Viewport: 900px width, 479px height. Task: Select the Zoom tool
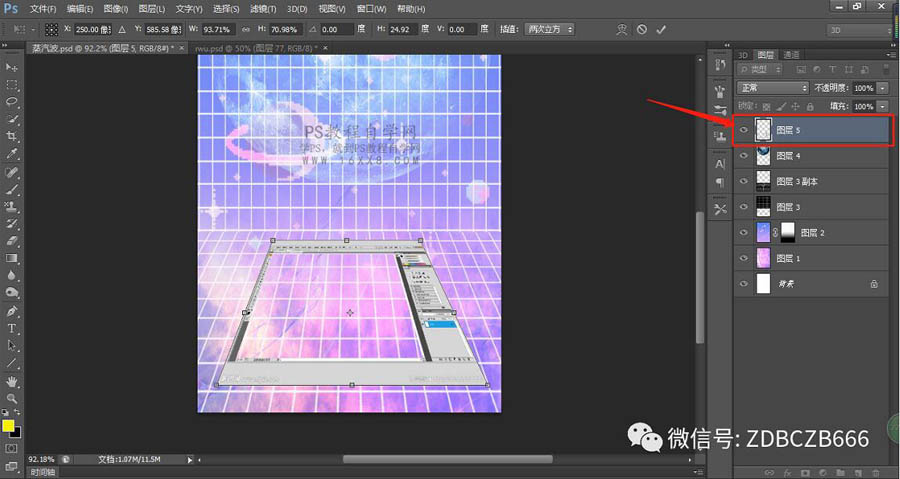[x=12, y=398]
